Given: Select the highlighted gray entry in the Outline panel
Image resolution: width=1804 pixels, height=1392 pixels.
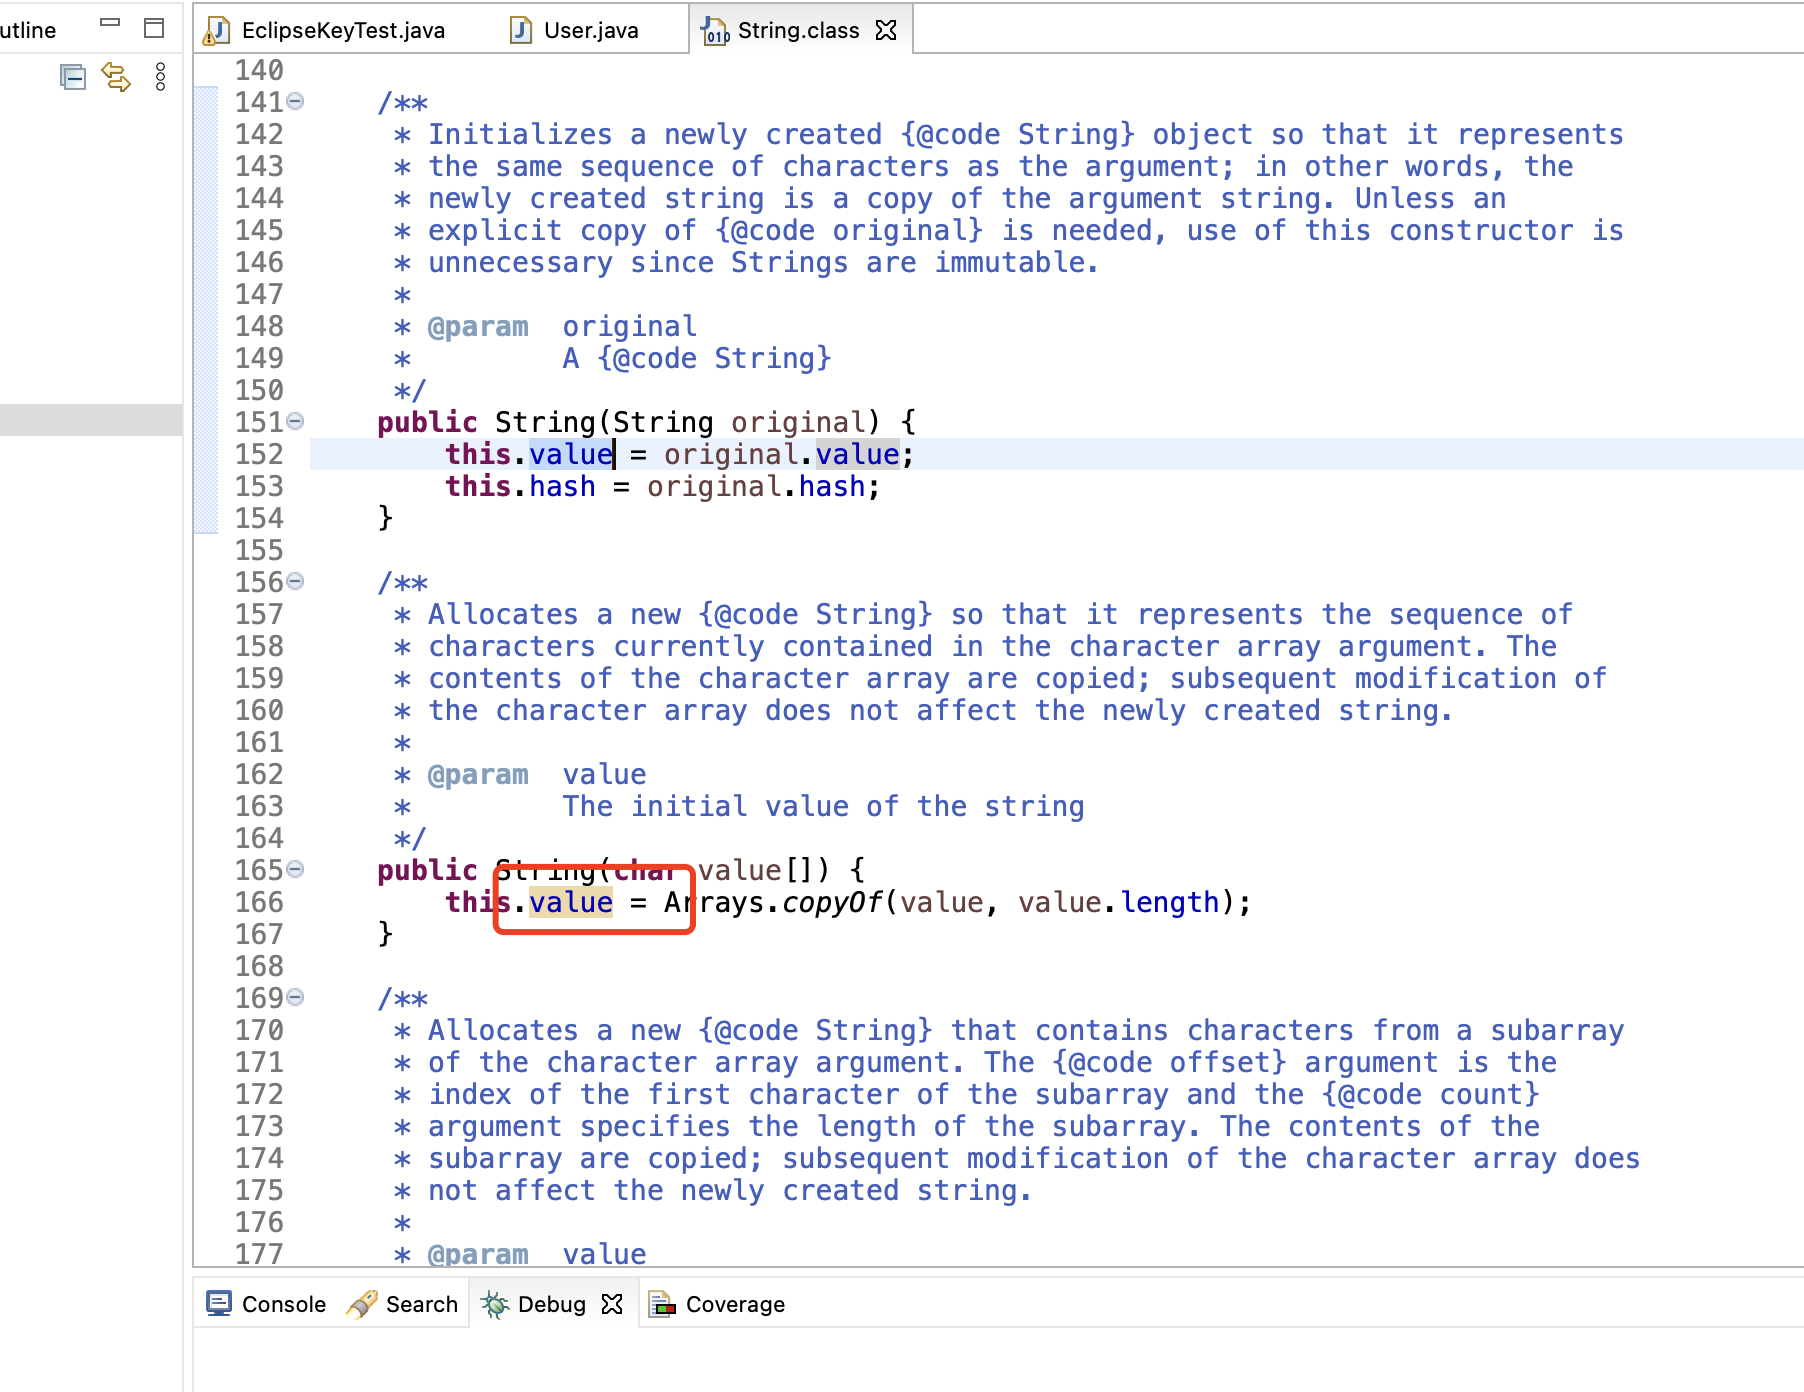Looking at the screenshot, I should [x=90, y=419].
